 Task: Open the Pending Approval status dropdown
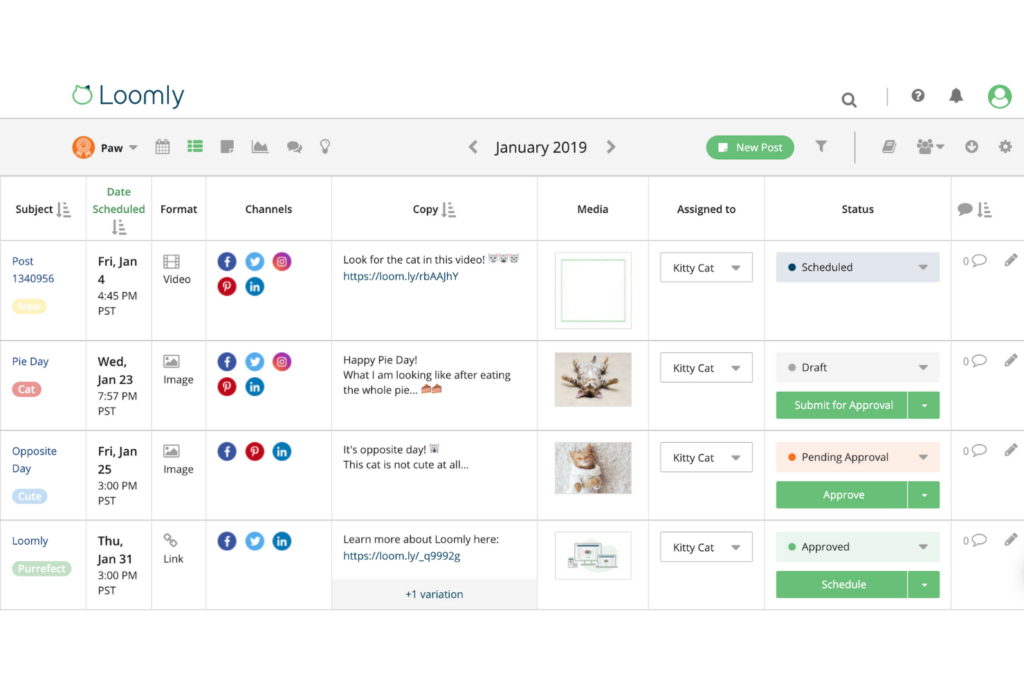pyautogui.click(x=857, y=457)
